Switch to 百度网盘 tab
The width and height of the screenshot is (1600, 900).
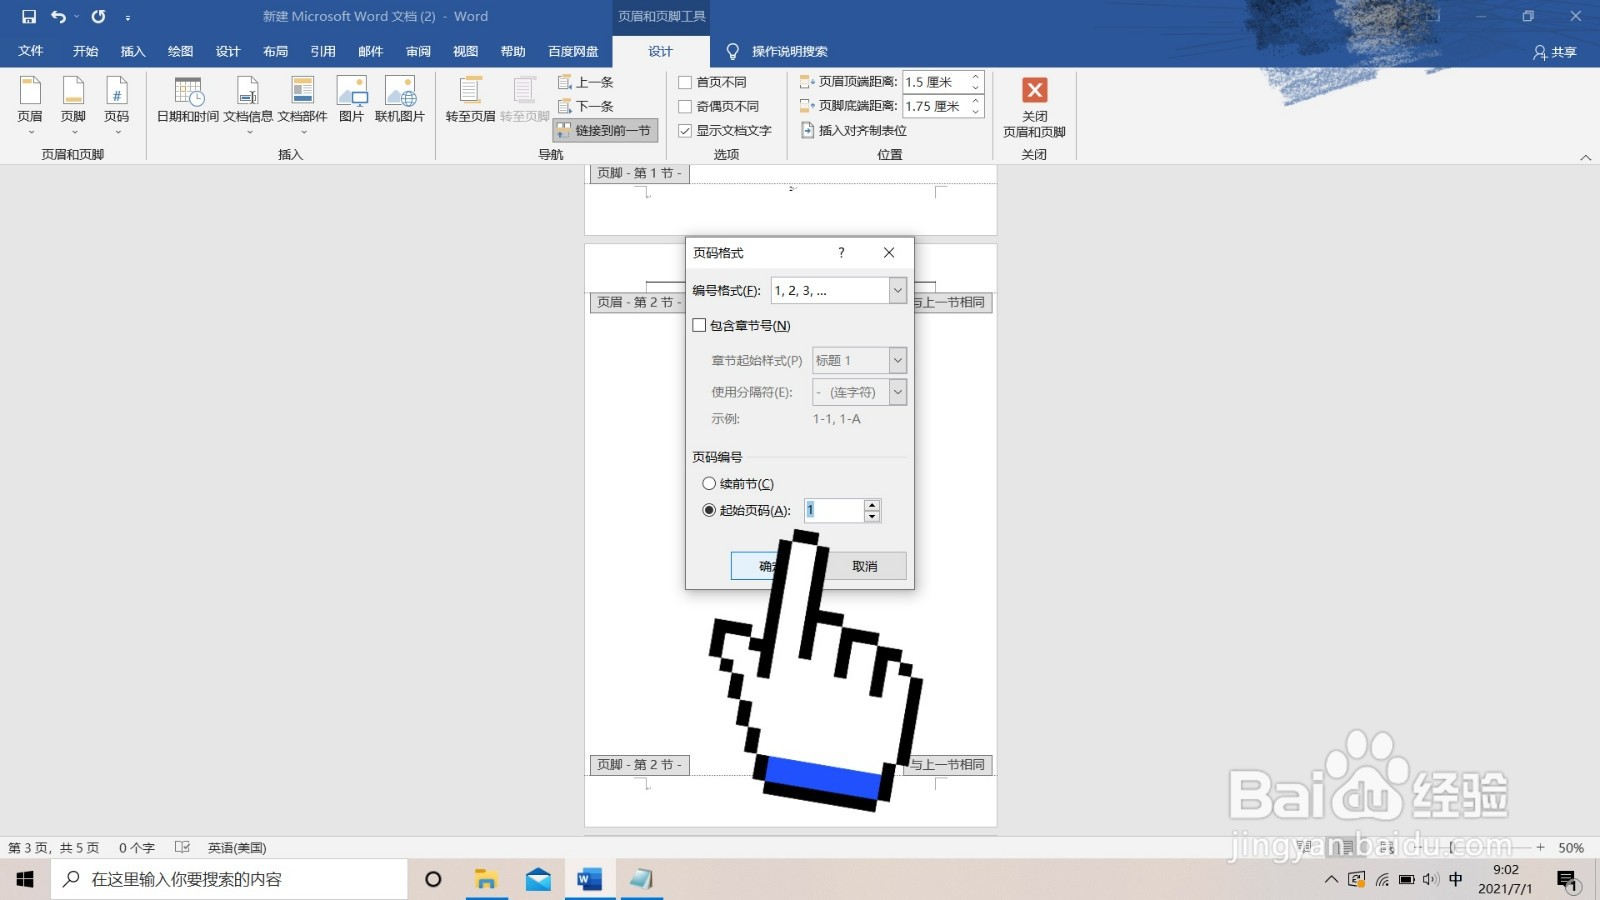coord(573,51)
